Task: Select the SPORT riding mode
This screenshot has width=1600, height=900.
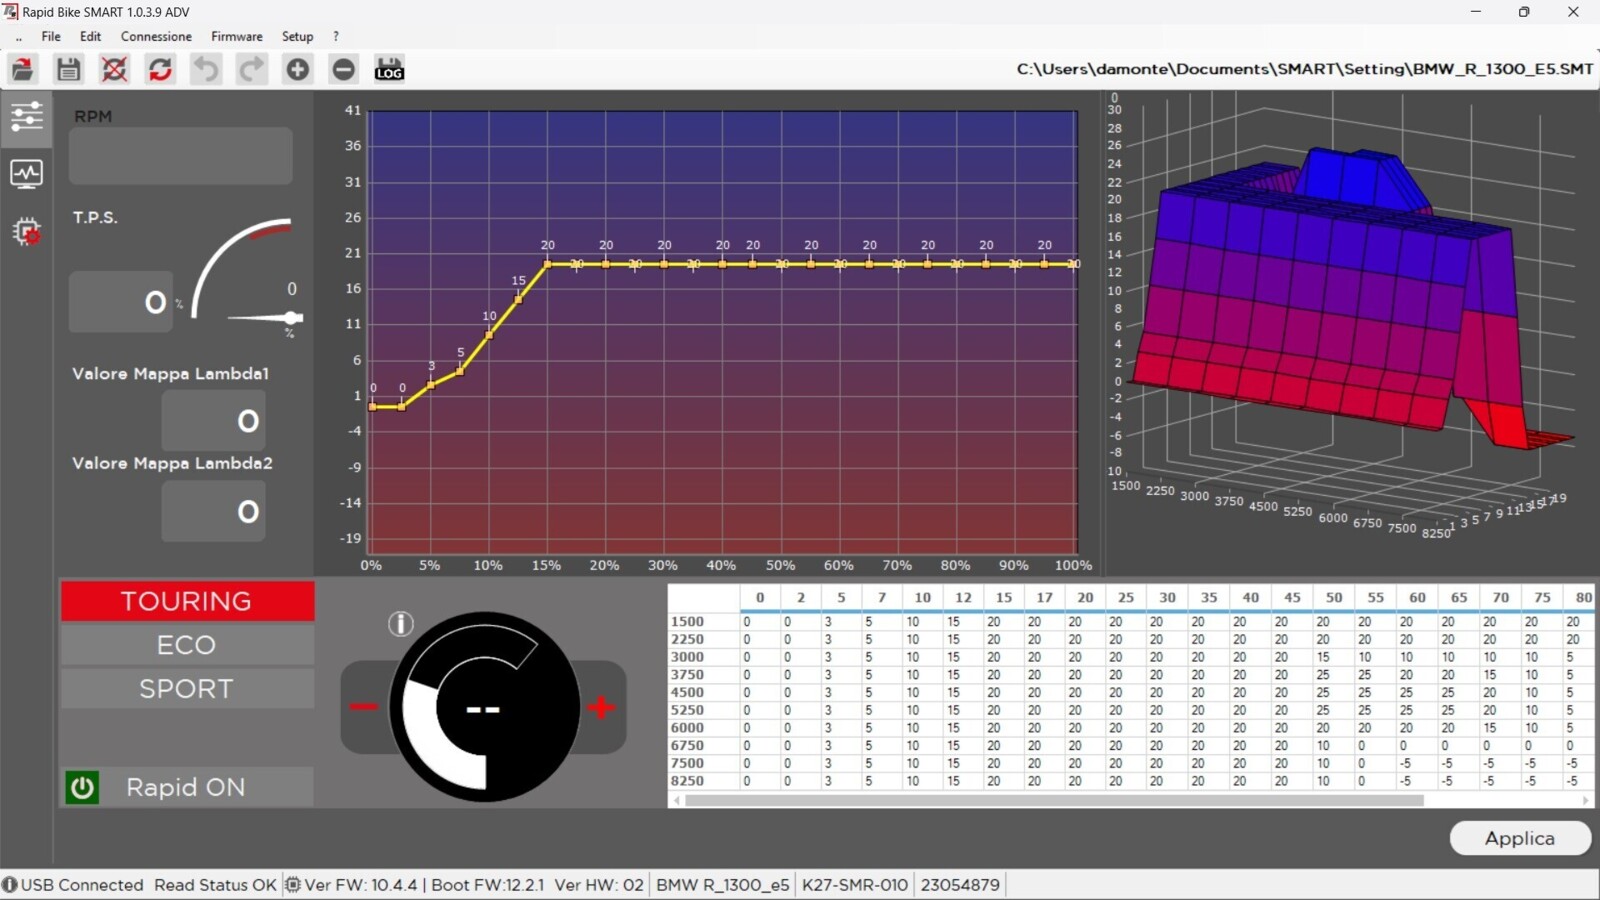Action: point(187,689)
